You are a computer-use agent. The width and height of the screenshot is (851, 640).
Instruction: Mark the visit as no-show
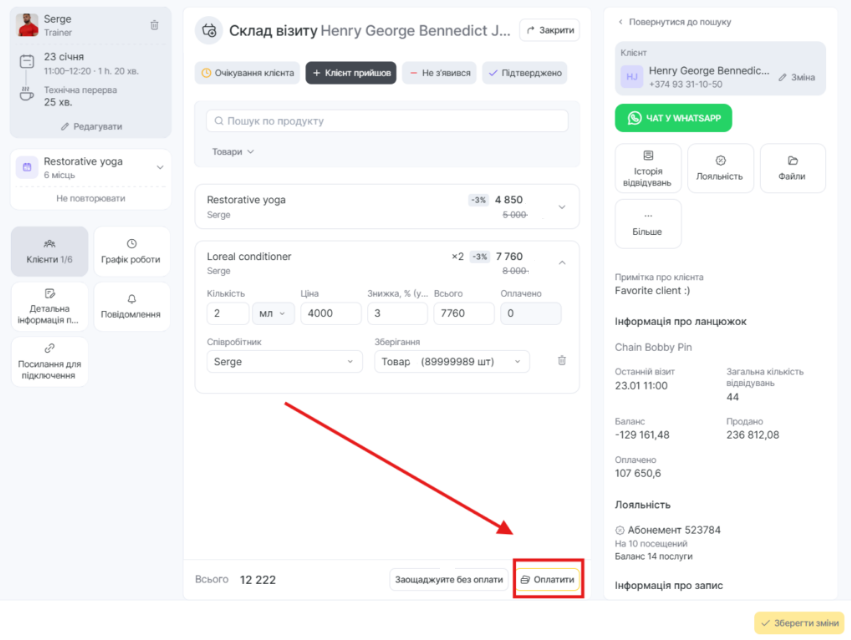coord(438,73)
